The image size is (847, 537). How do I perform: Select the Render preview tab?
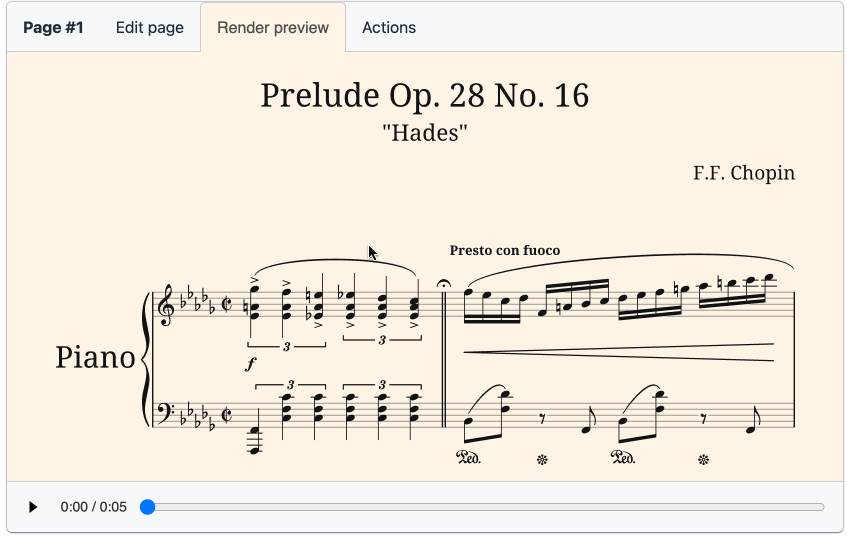273,28
